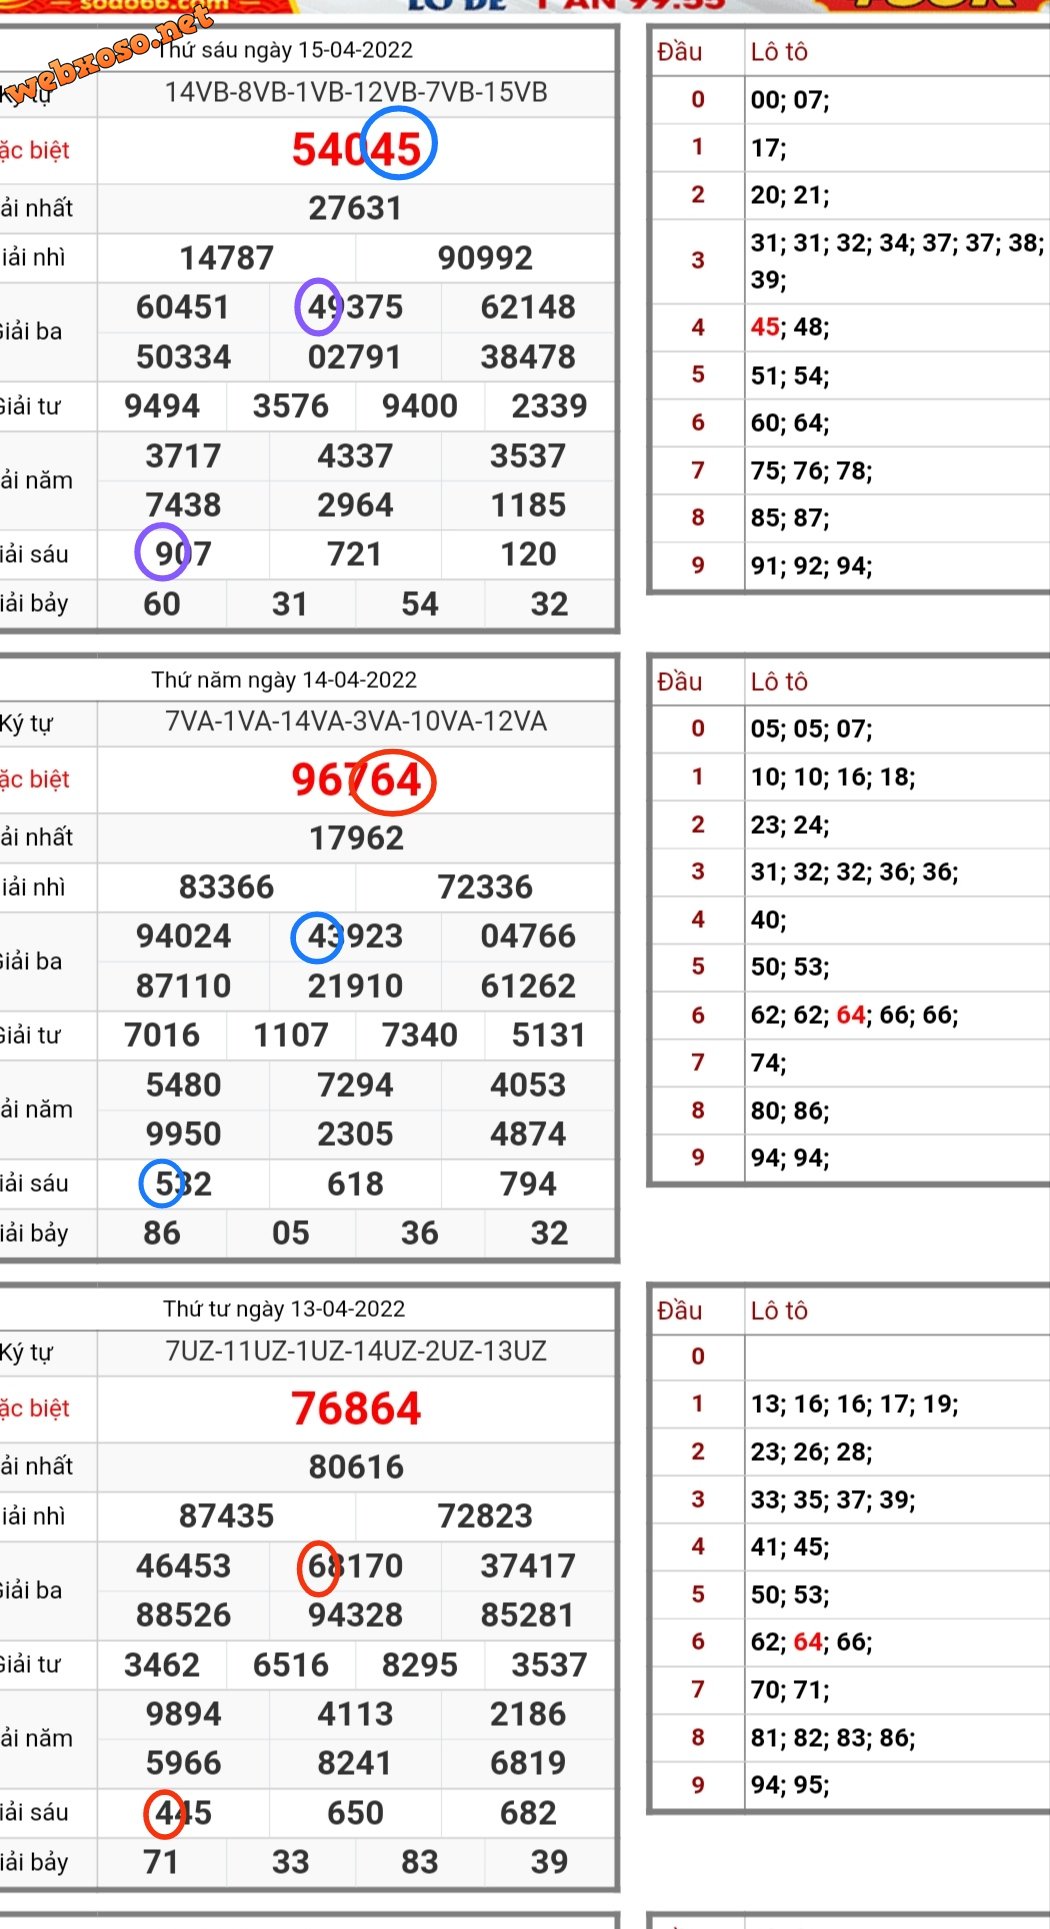Click the number "02791"

point(355,357)
